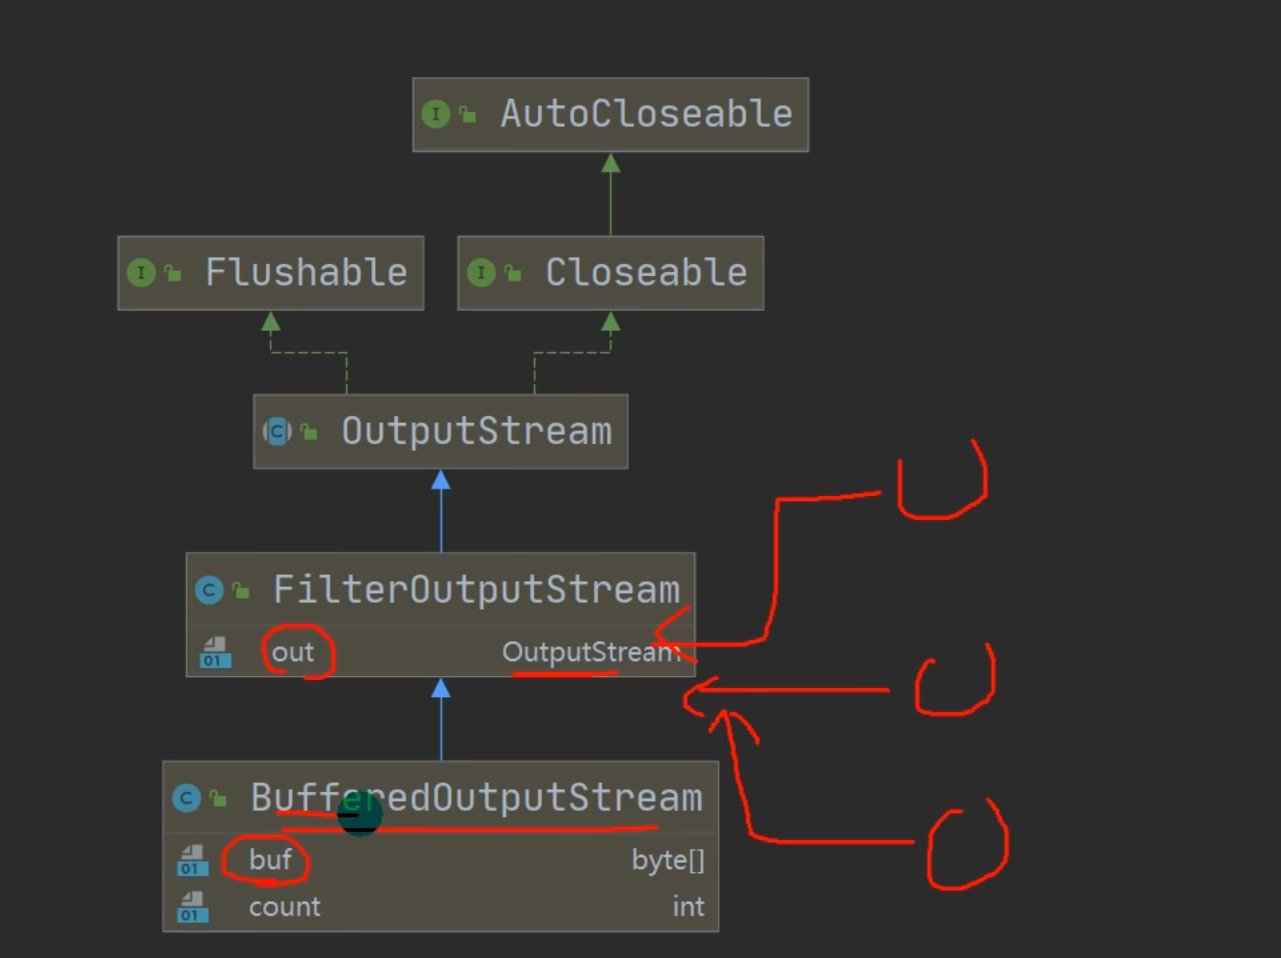
Task: Select the AutoCloseable node title
Action: click(646, 114)
